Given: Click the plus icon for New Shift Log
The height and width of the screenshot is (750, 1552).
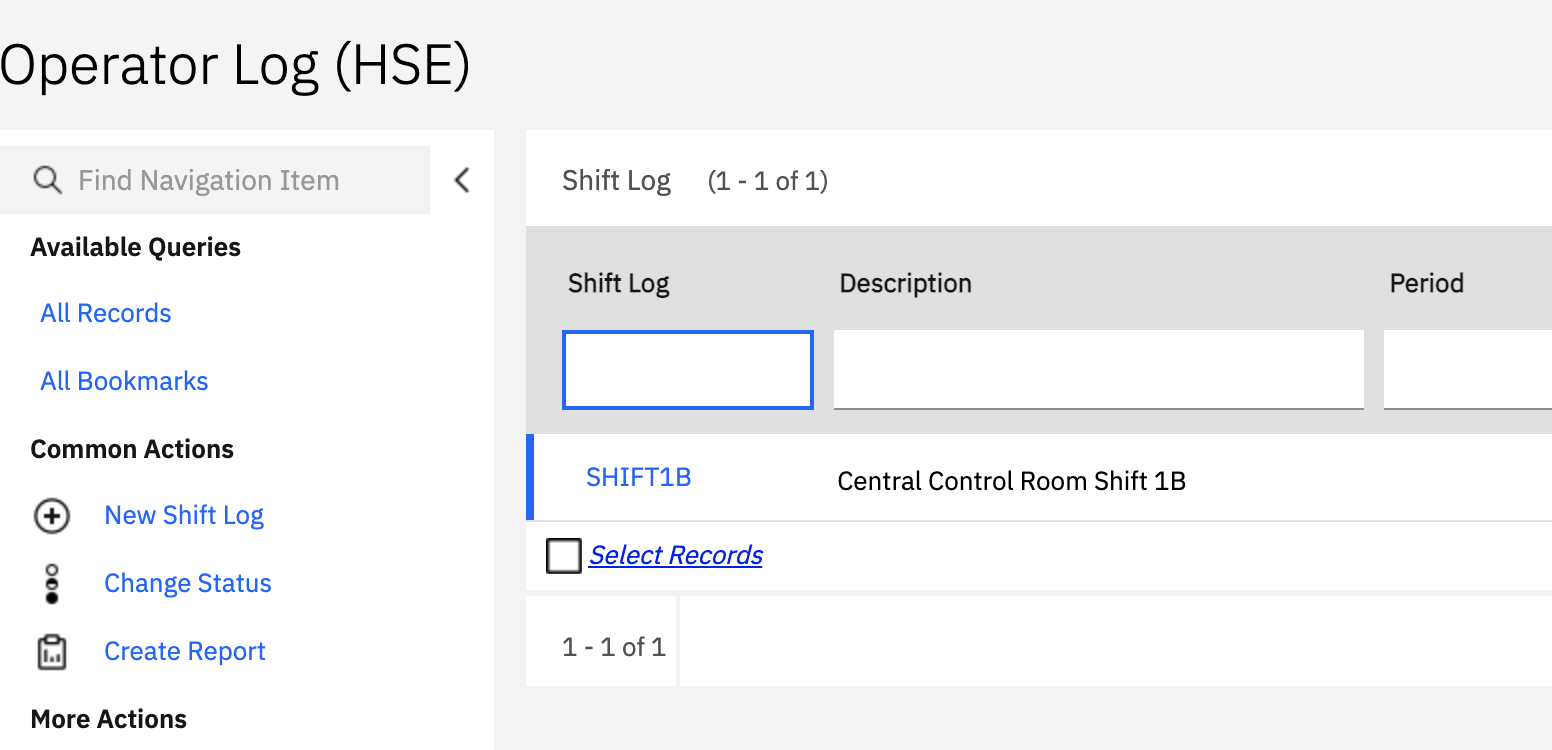Looking at the screenshot, I should tap(52, 516).
